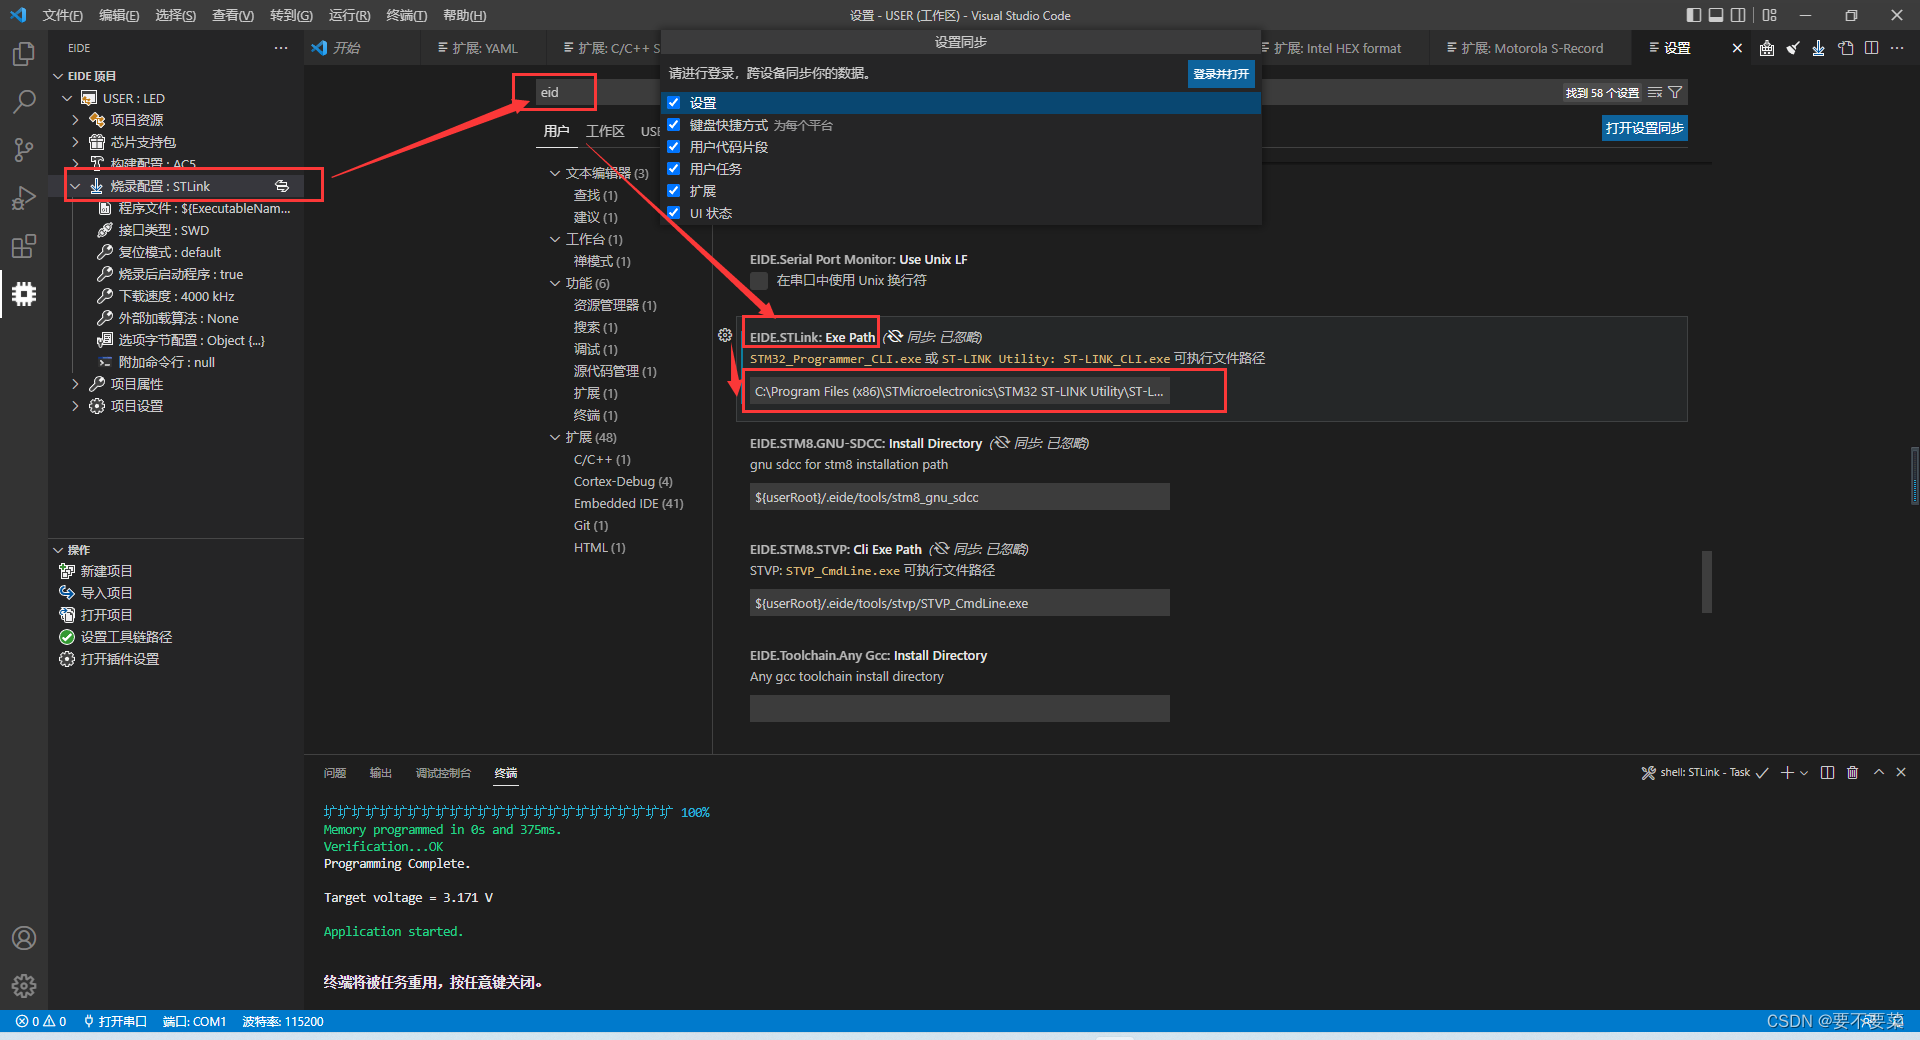Collapse the USER : LED project node
The image size is (1920, 1040).
[x=67, y=98]
